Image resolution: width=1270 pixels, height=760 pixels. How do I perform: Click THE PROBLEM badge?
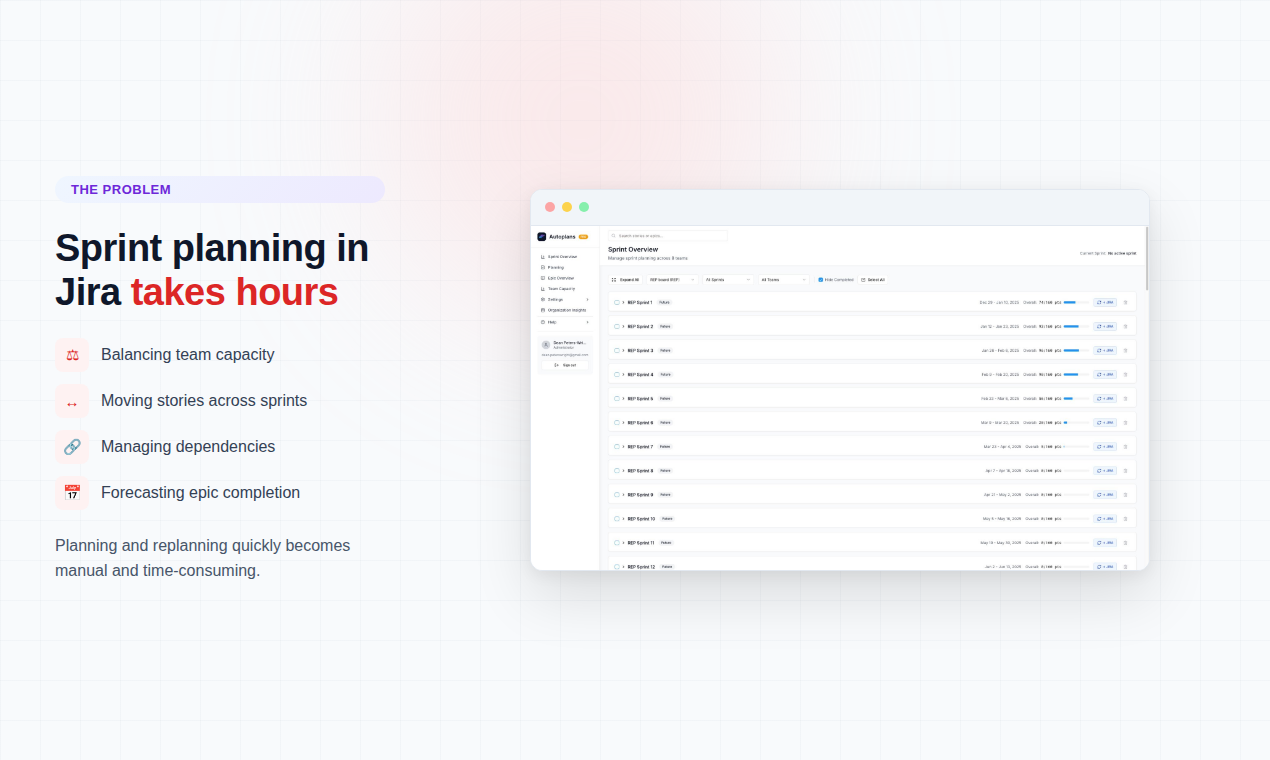(x=220, y=189)
